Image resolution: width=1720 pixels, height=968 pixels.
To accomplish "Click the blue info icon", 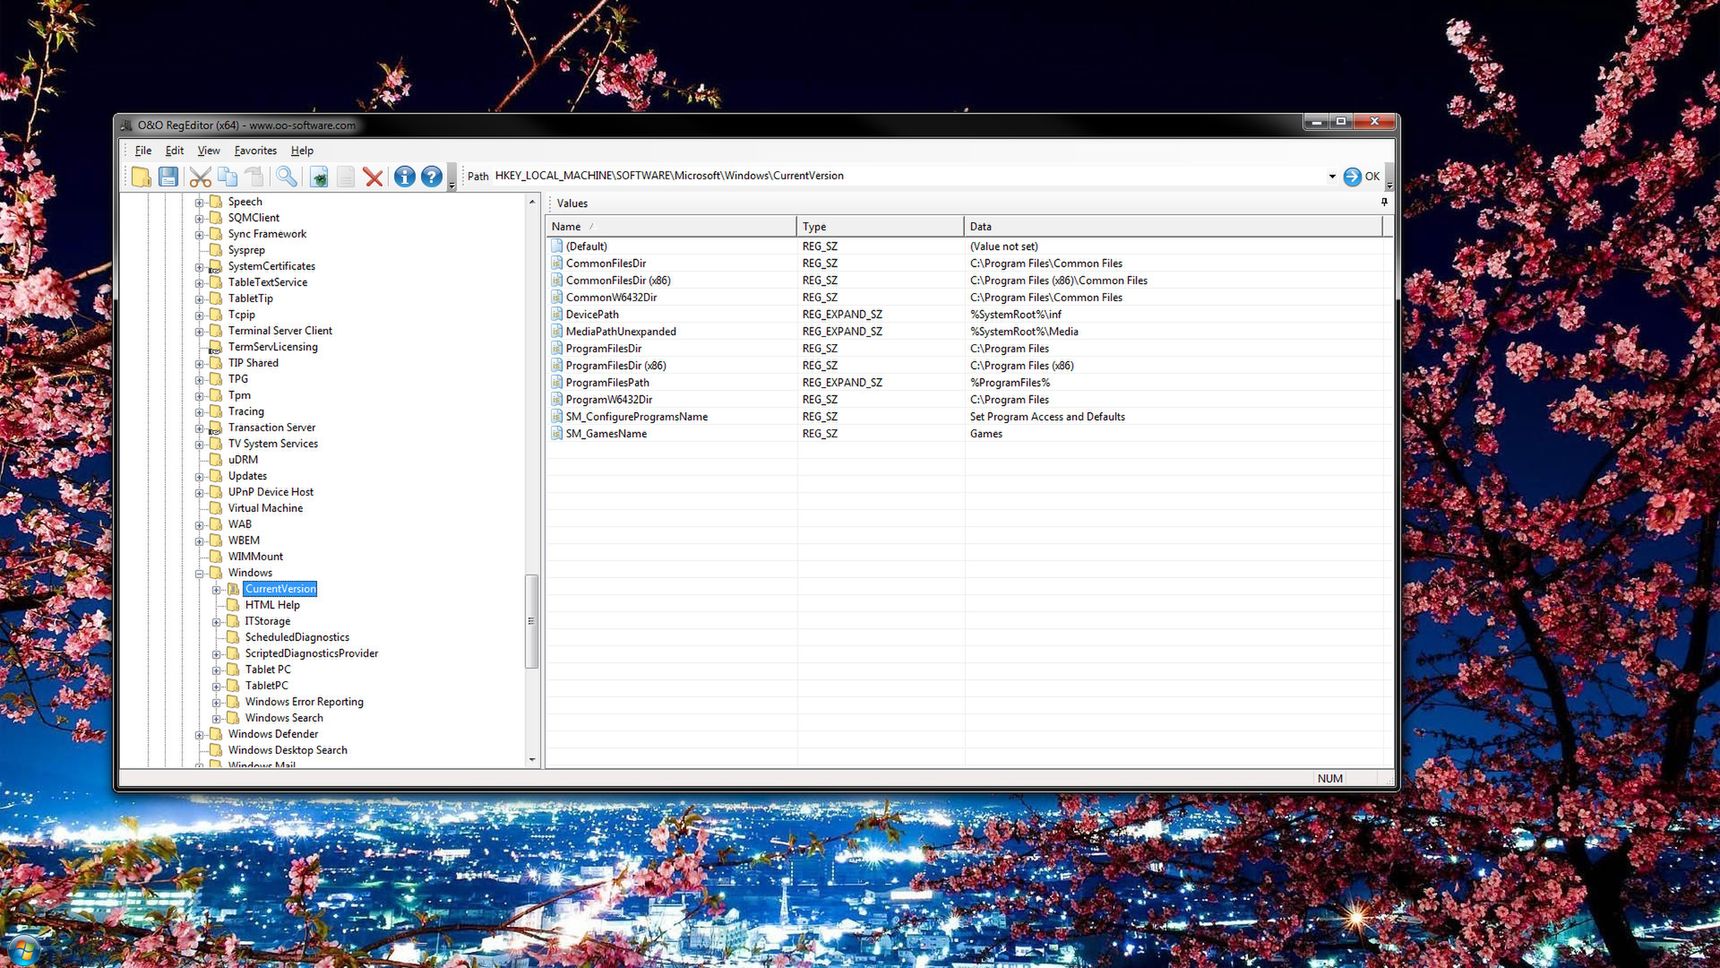I will click(404, 177).
